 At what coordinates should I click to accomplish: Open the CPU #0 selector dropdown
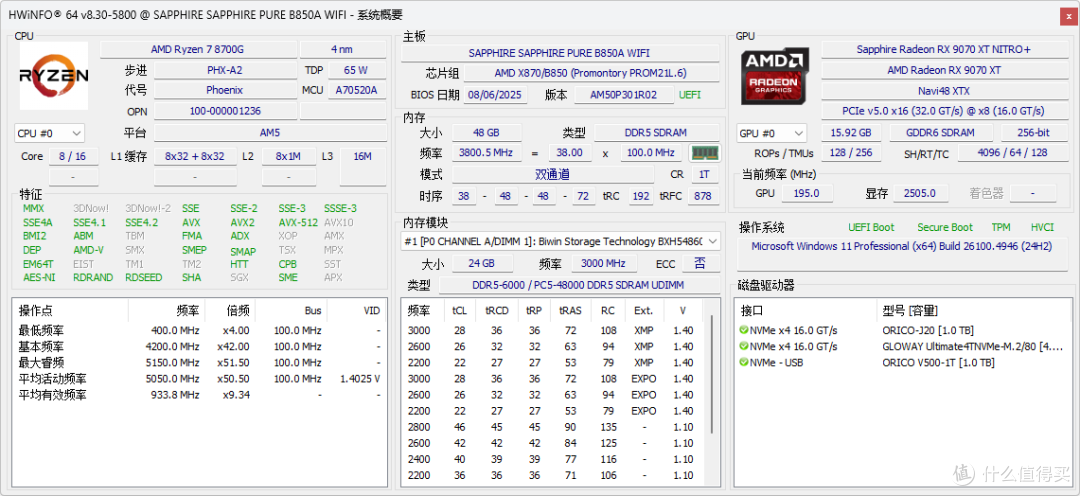[x=50, y=133]
